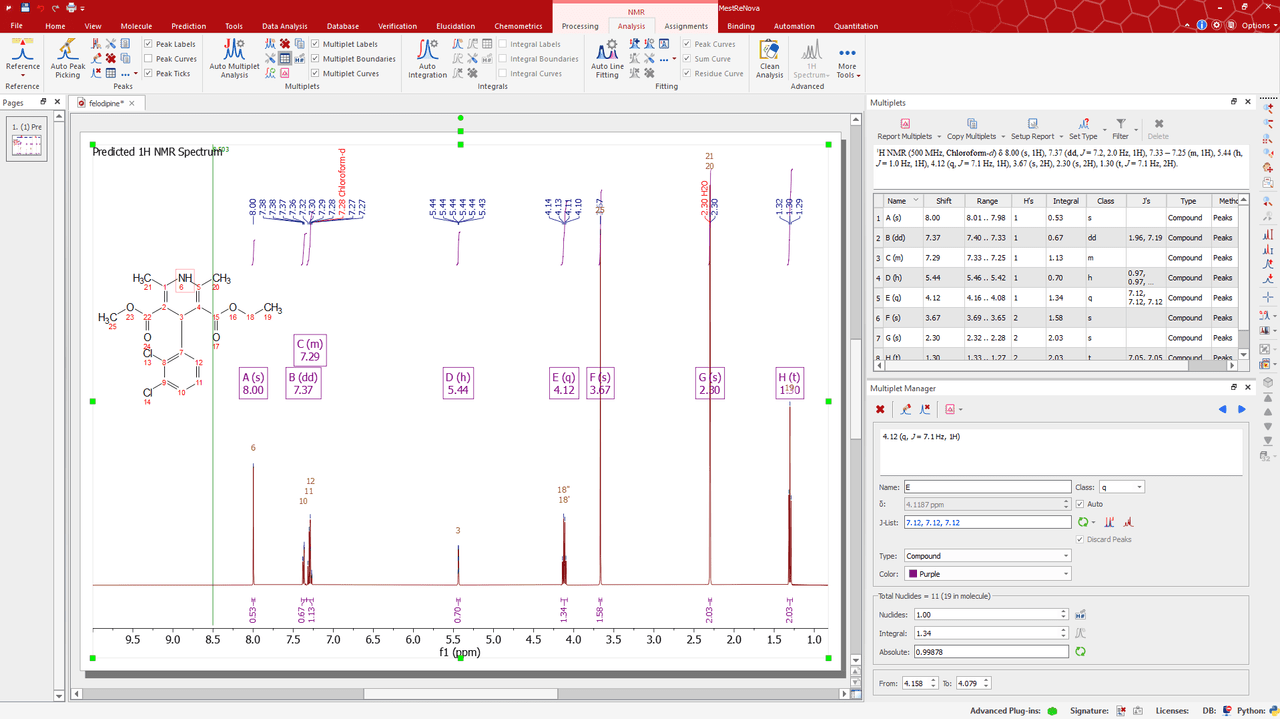Switch to the Processing ribbon tab
The image size is (1280, 719).
pyautogui.click(x=580, y=26)
